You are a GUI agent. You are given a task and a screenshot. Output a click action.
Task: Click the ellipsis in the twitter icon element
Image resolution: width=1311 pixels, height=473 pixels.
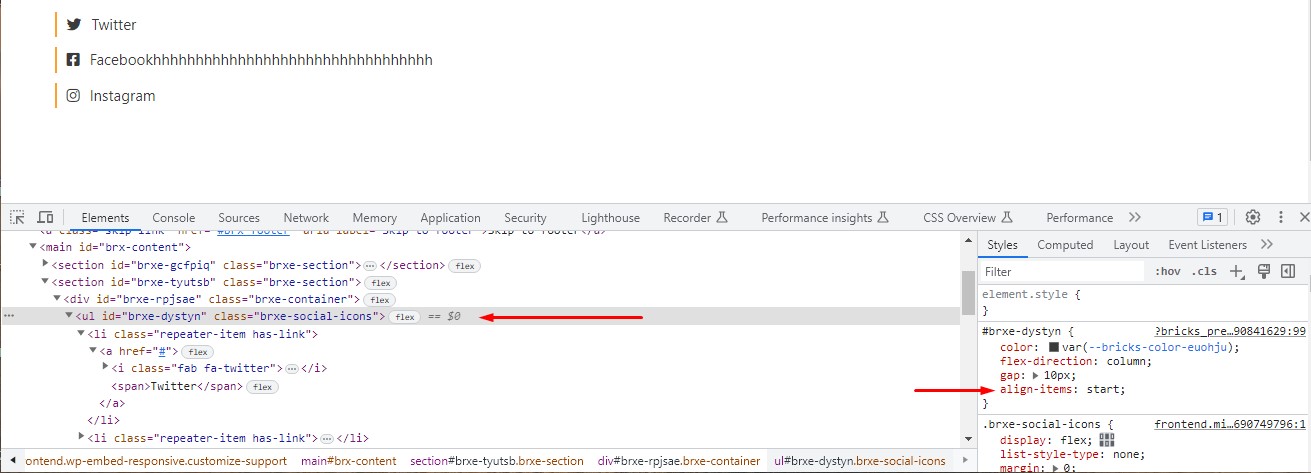pos(292,368)
